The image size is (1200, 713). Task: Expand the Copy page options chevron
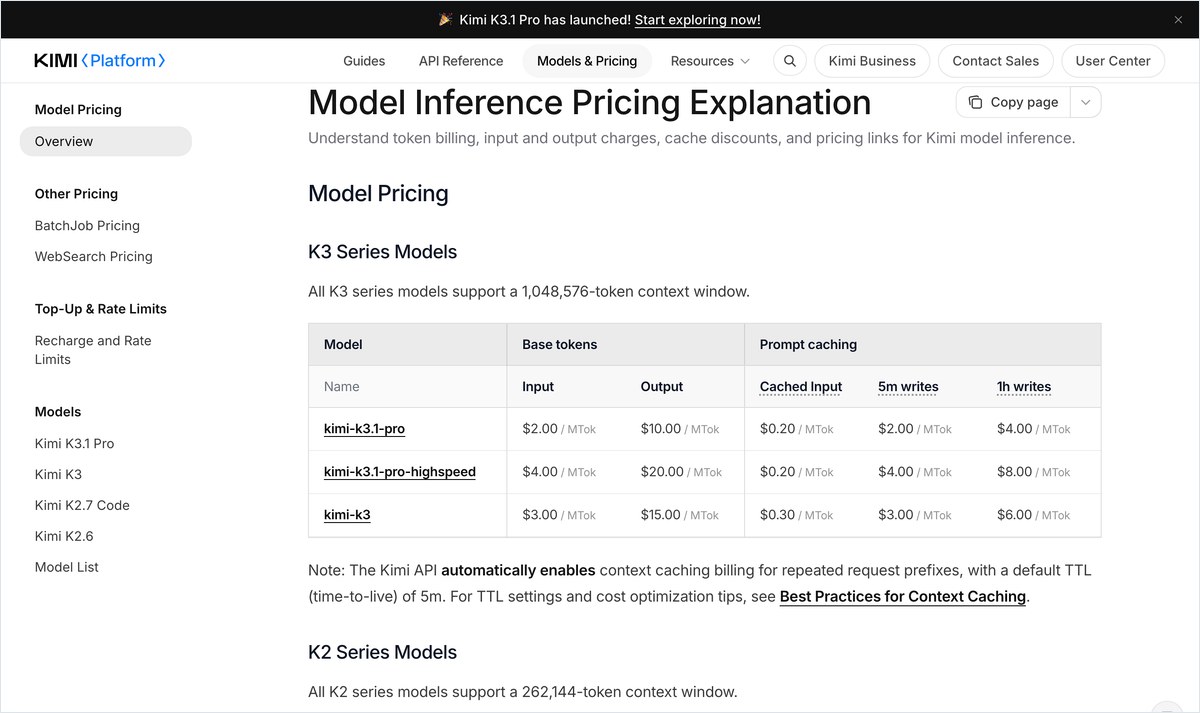pyautogui.click(x=1086, y=102)
